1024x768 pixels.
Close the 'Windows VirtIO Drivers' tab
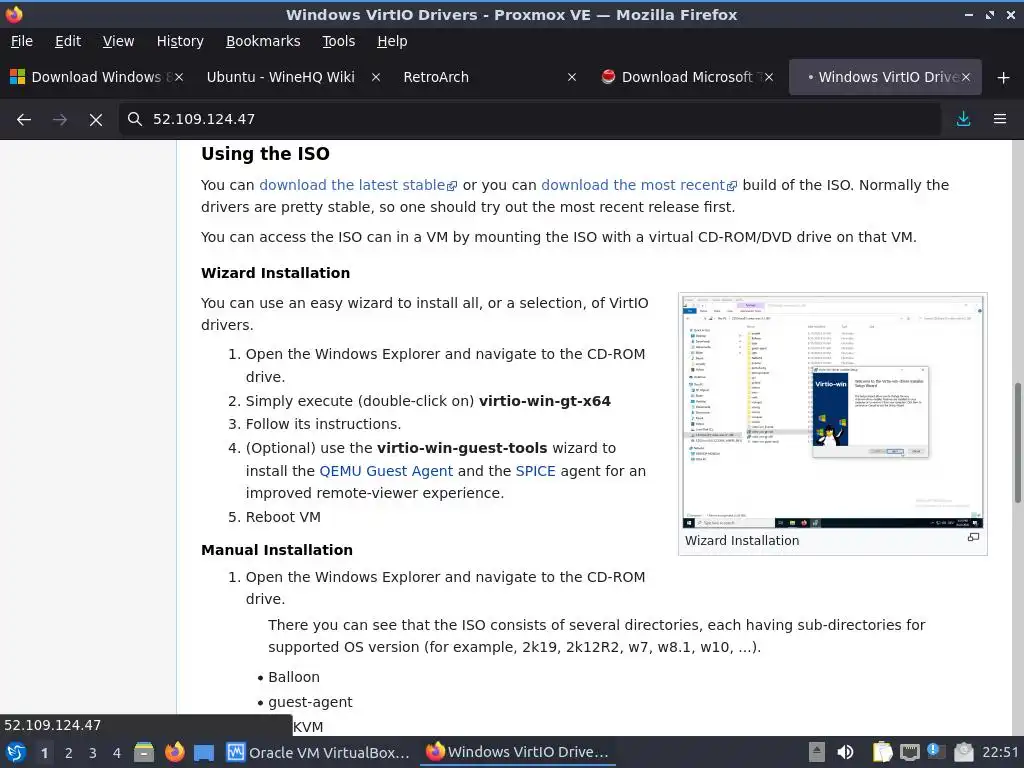click(965, 77)
